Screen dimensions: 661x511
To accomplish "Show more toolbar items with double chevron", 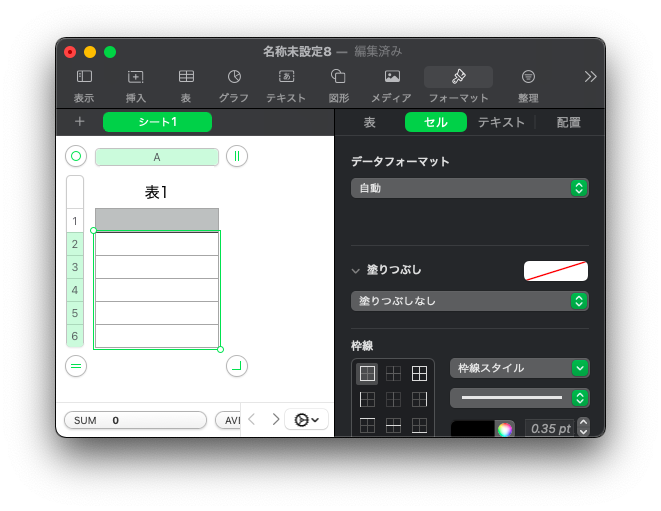I will click(x=590, y=77).
